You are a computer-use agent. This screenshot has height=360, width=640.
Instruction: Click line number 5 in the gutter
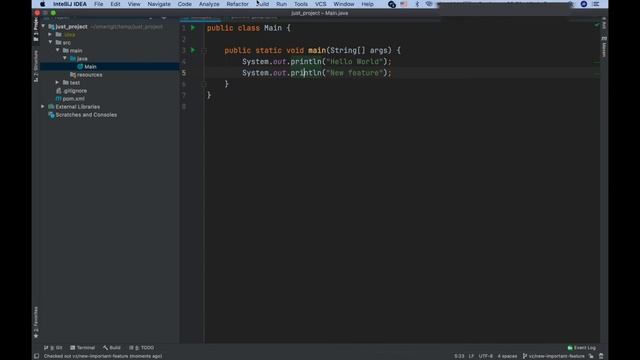[x=184, y=73]
